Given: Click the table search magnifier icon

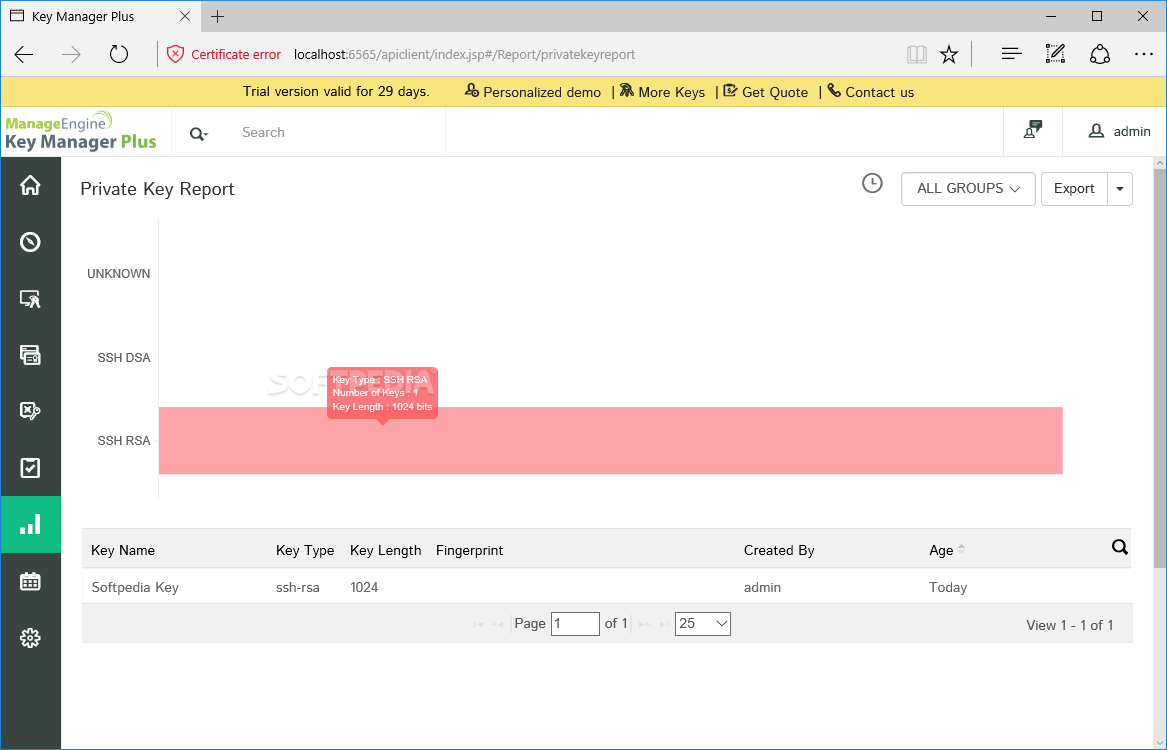Looking at the screenshot, I should 1119,548.
